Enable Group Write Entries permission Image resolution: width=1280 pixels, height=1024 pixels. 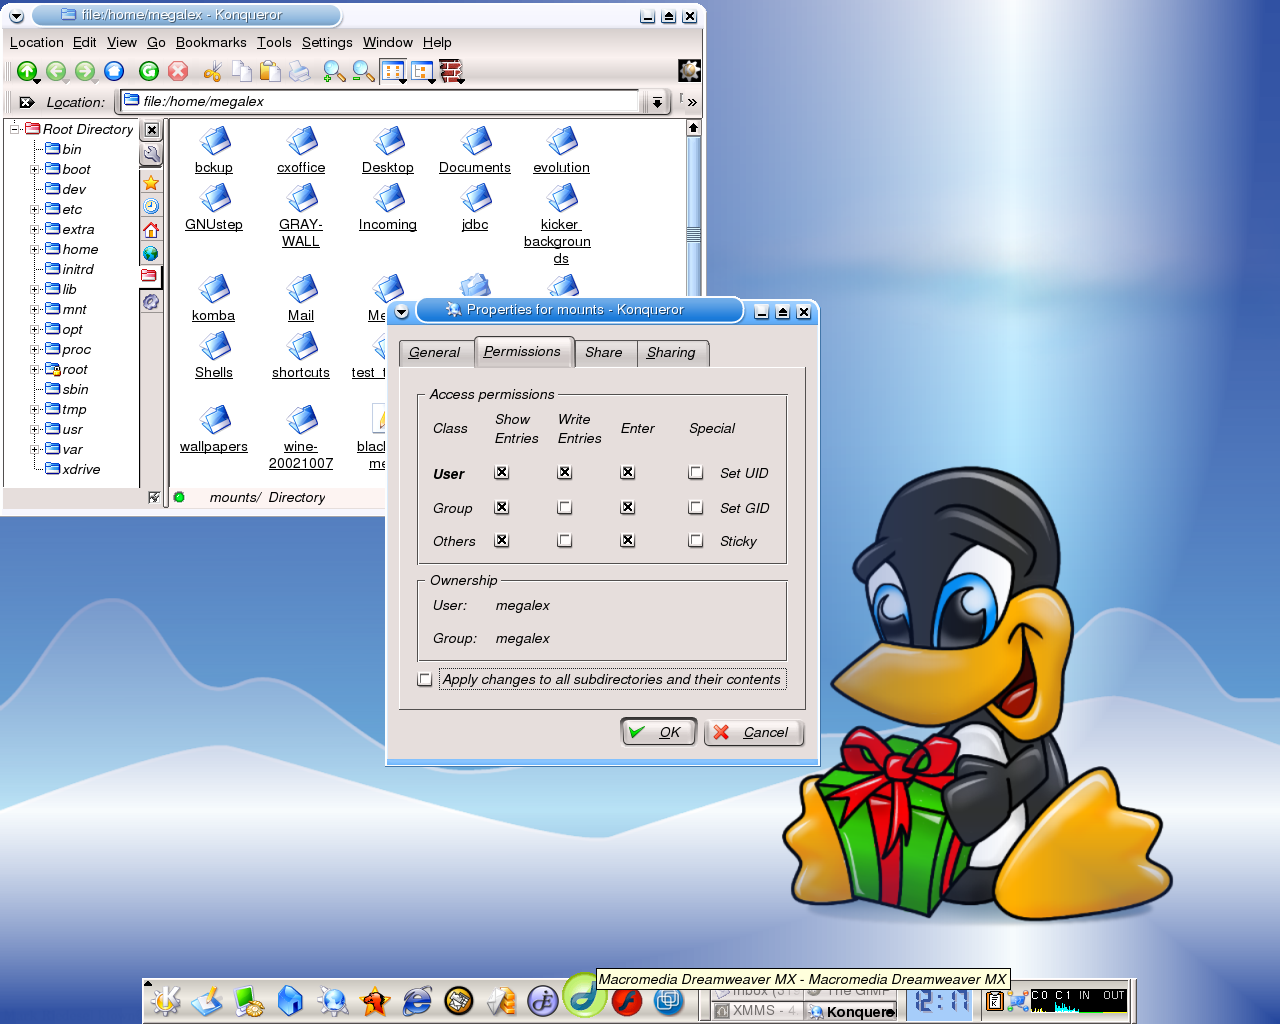[565, 507]
